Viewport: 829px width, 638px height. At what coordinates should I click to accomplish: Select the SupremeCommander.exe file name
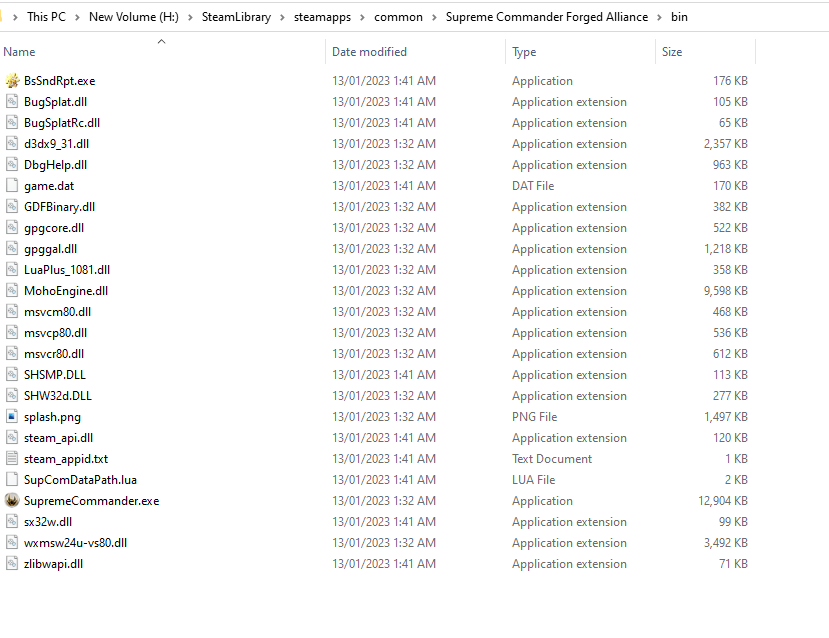click(91, 501)
